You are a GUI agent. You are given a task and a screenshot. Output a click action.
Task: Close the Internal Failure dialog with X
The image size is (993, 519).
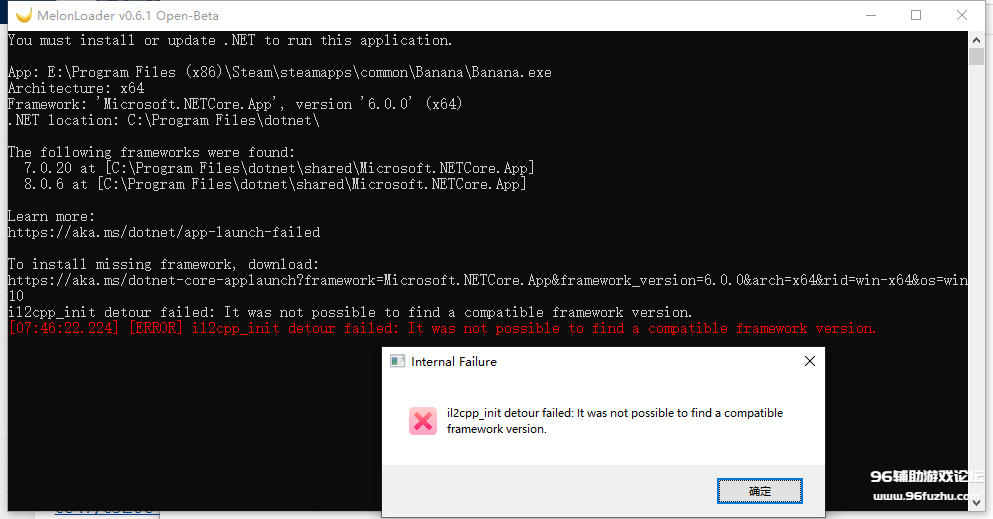[809, 361]
